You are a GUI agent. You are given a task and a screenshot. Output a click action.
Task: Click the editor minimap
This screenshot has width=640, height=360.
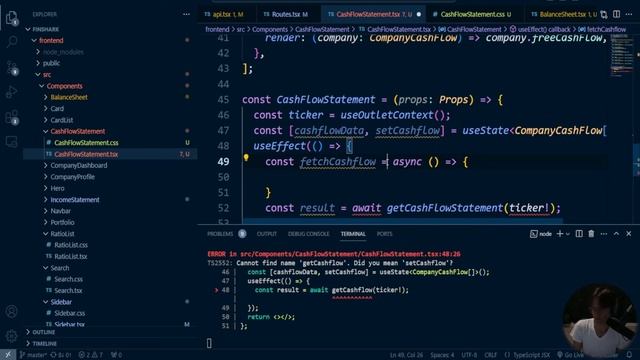click(622, 55)
